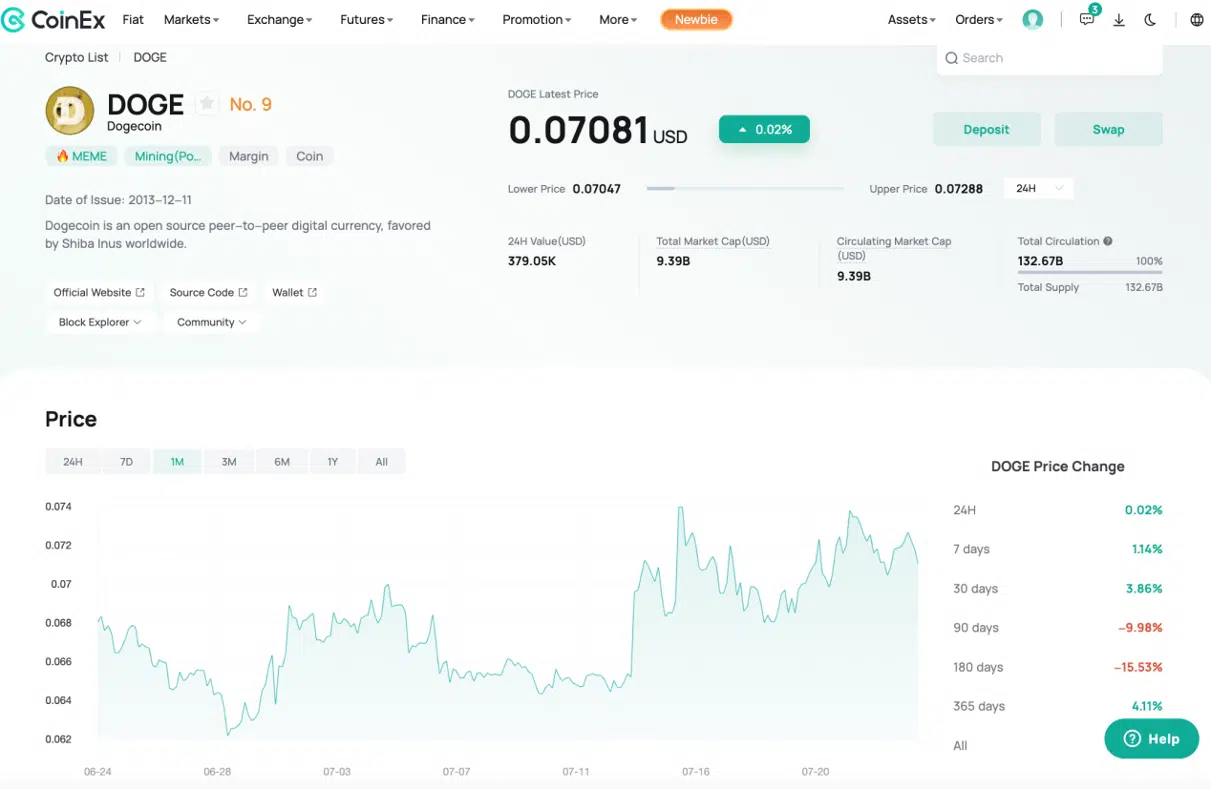This screenshot has height=789, width=1211.
Task: Go to the Fiat page
Action: pyautogui.click(x=133, y=20)
